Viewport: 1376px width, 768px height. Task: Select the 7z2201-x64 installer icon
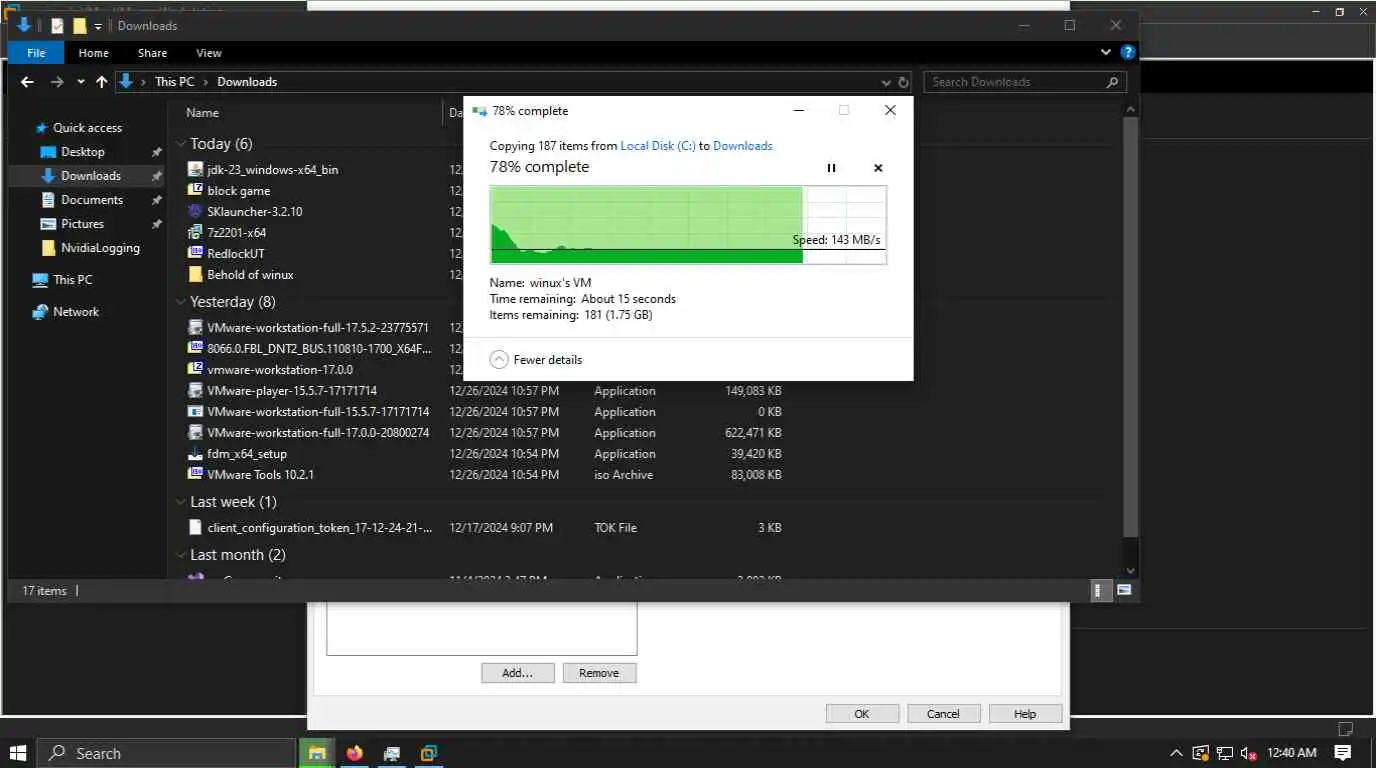pyautogui.click(x=196, y=232)
